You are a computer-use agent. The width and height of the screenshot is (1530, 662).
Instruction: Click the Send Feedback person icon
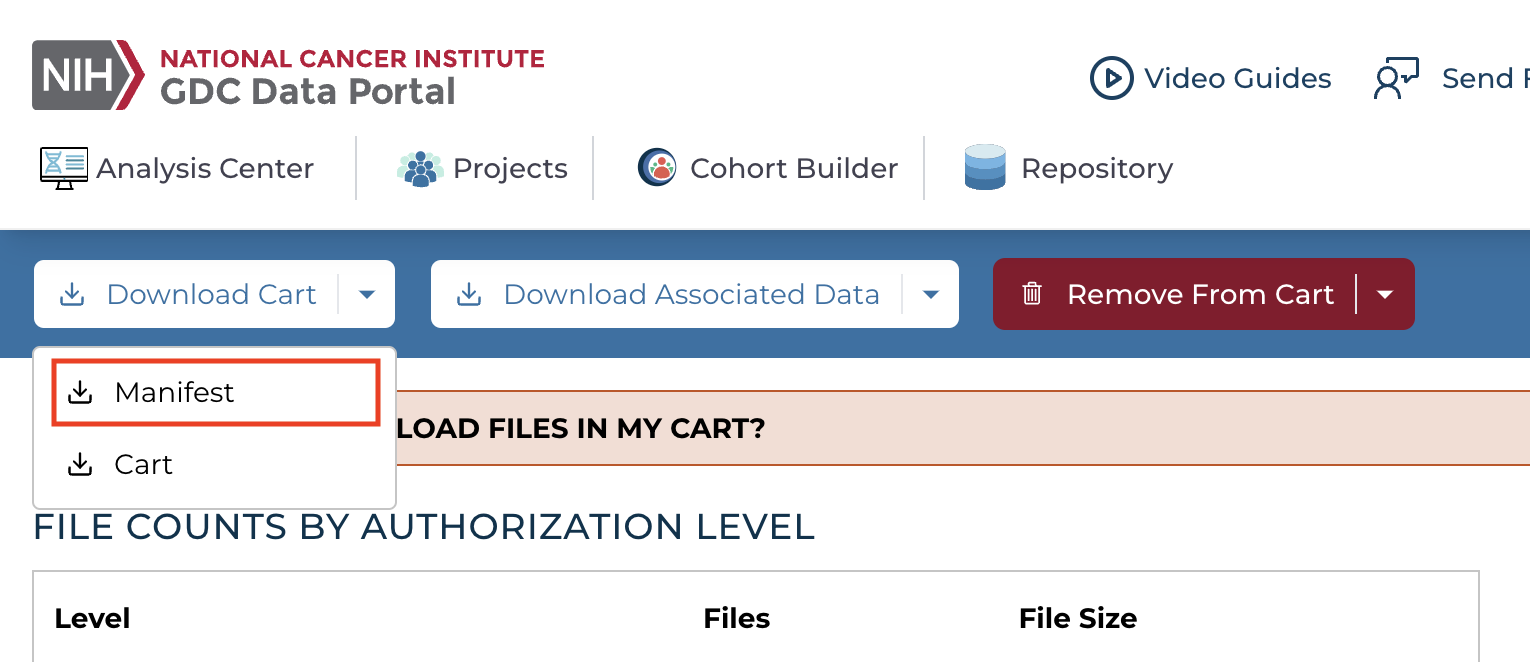click(x=1396, y=78)
